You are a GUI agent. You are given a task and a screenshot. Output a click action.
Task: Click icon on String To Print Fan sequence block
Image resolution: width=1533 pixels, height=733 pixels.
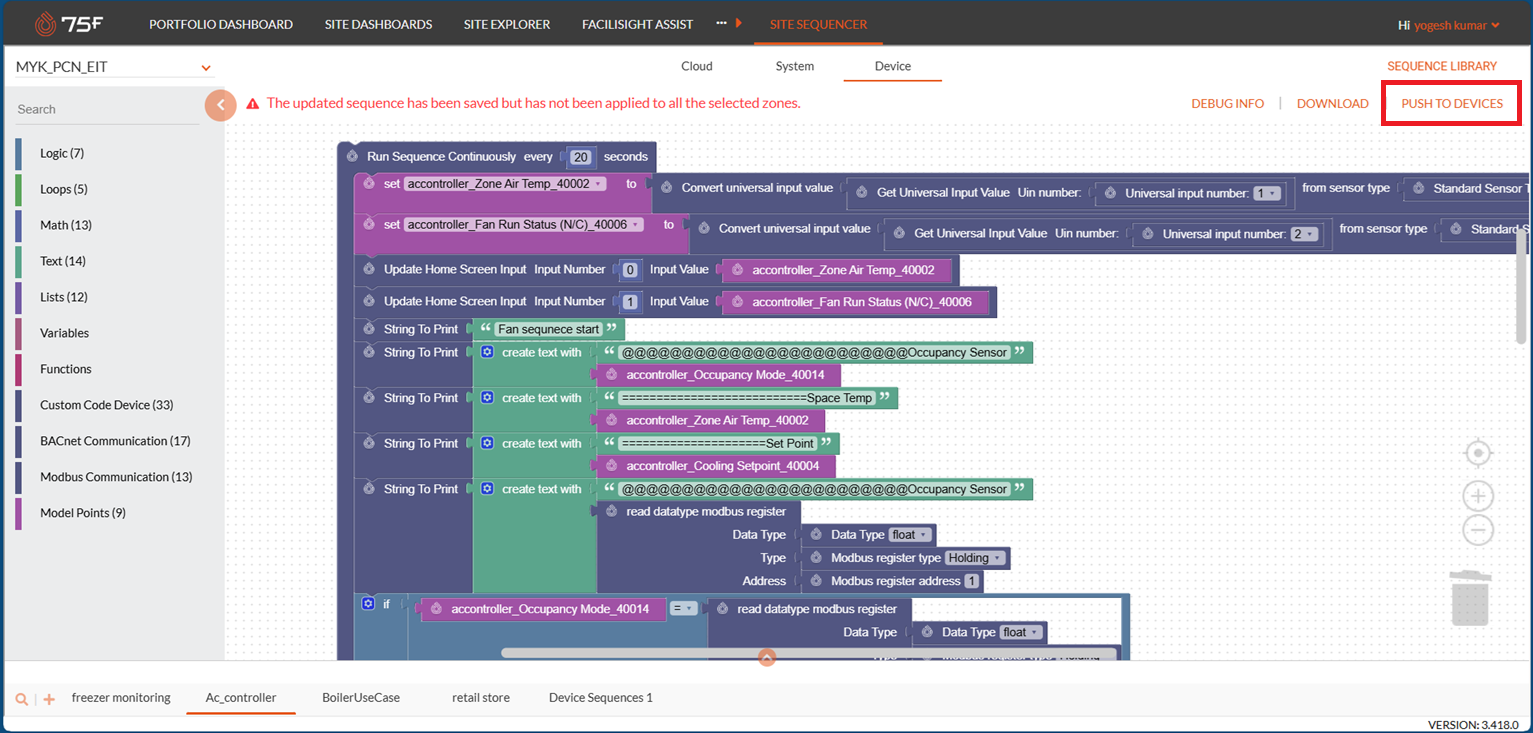point(368,329)
